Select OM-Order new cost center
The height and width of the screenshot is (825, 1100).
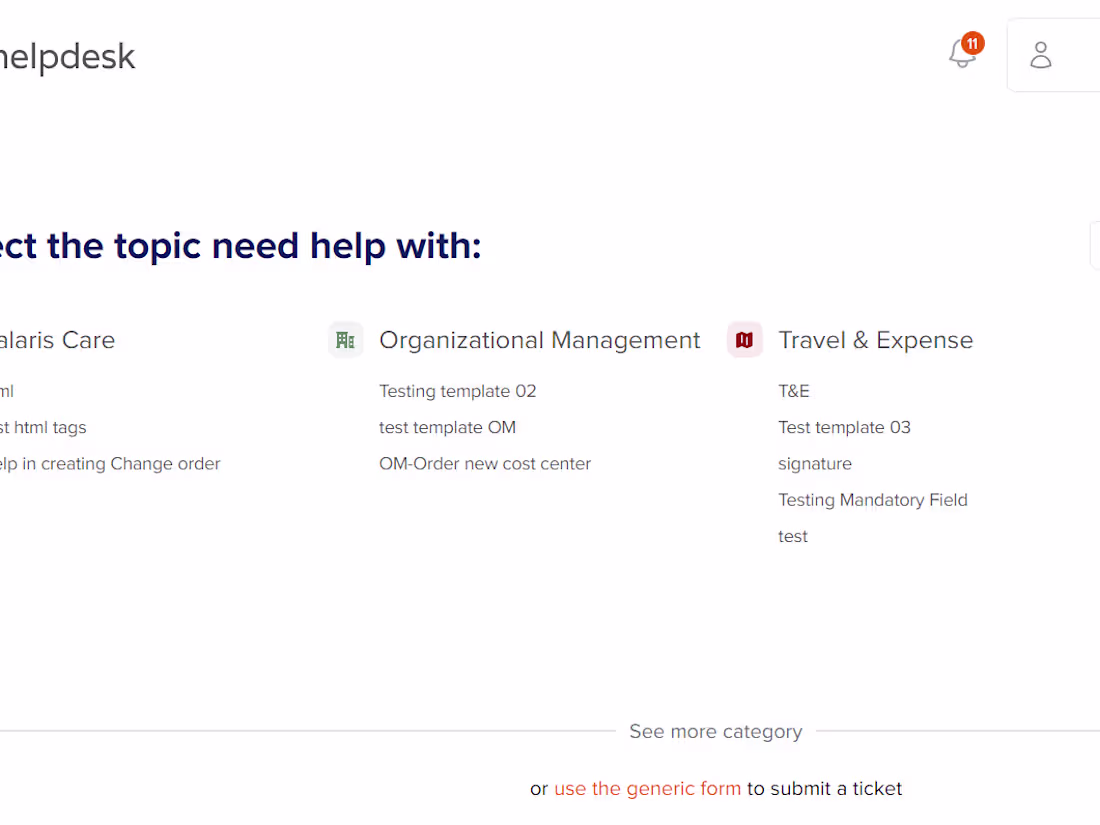485,463
